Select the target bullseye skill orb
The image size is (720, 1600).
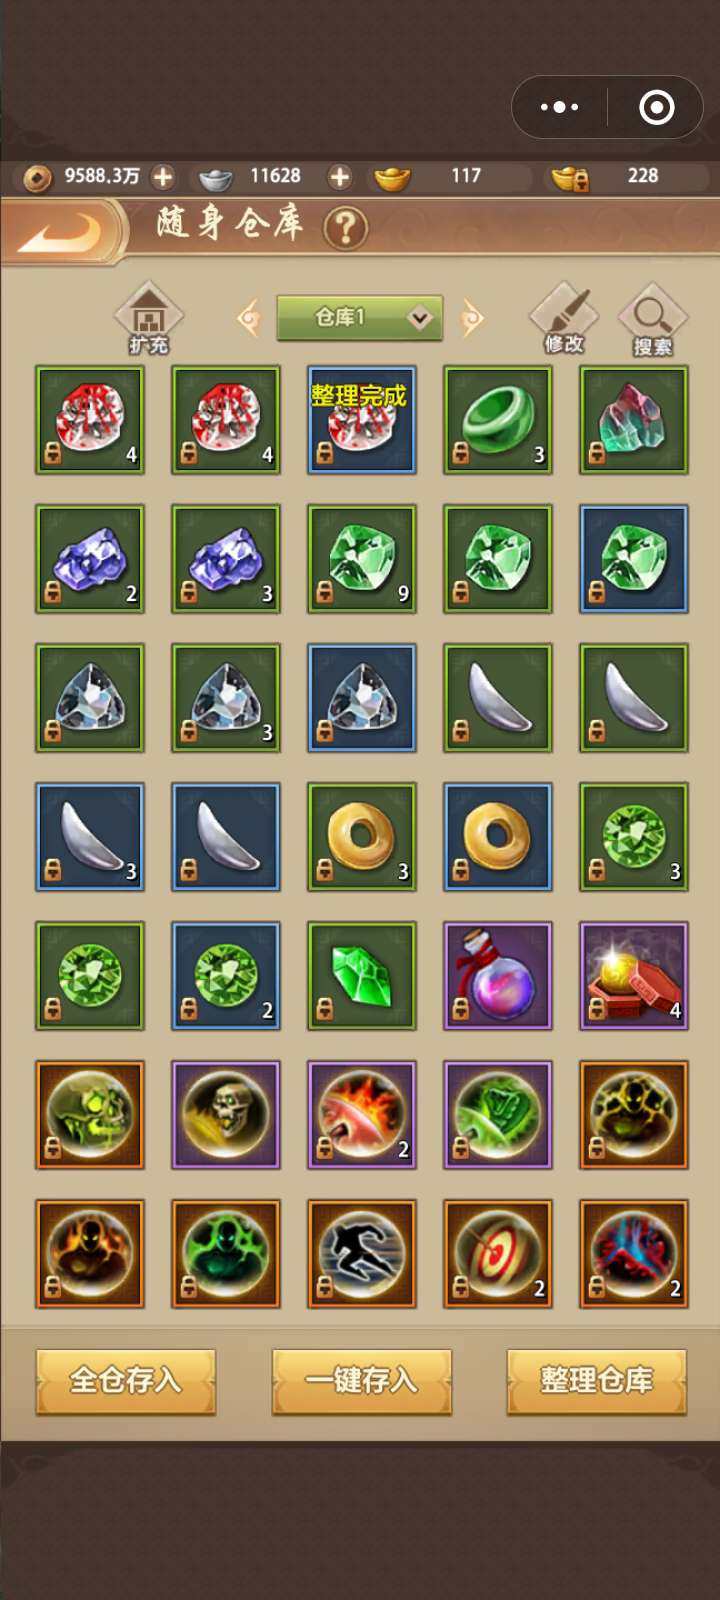click(x=498, y=1254)
